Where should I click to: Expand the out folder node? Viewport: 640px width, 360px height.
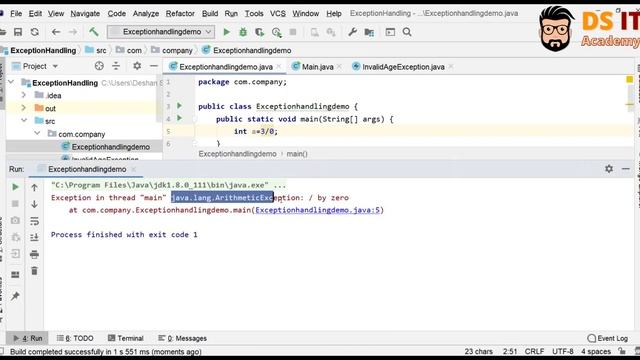24,108
